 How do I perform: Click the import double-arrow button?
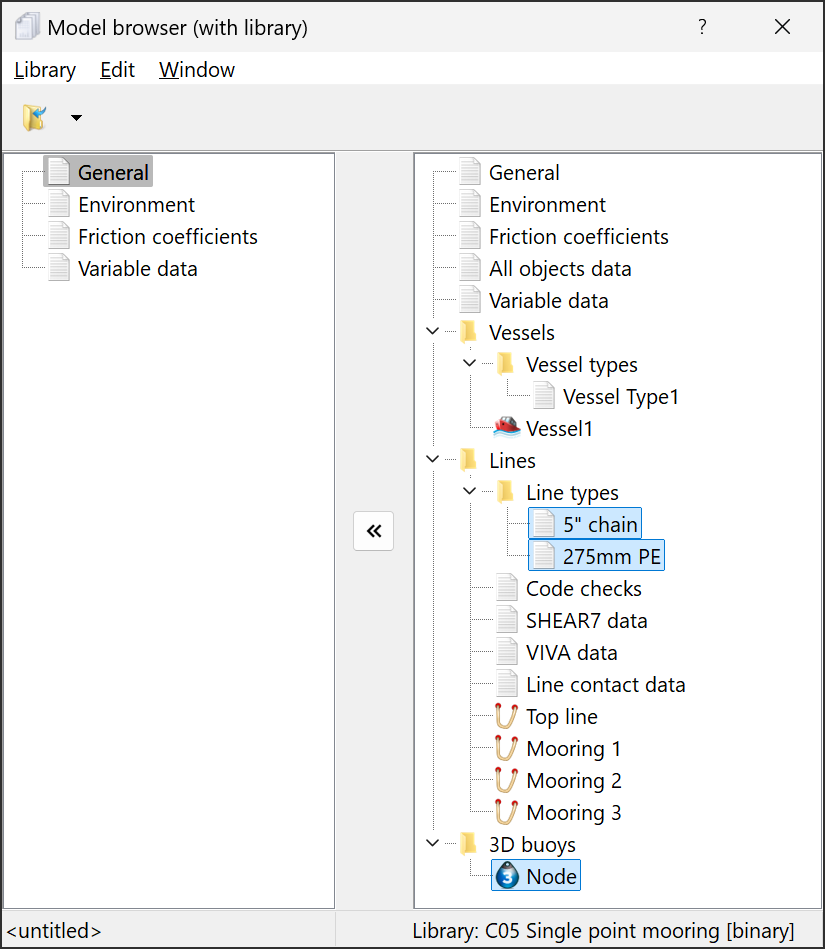[x=374, y=531]
